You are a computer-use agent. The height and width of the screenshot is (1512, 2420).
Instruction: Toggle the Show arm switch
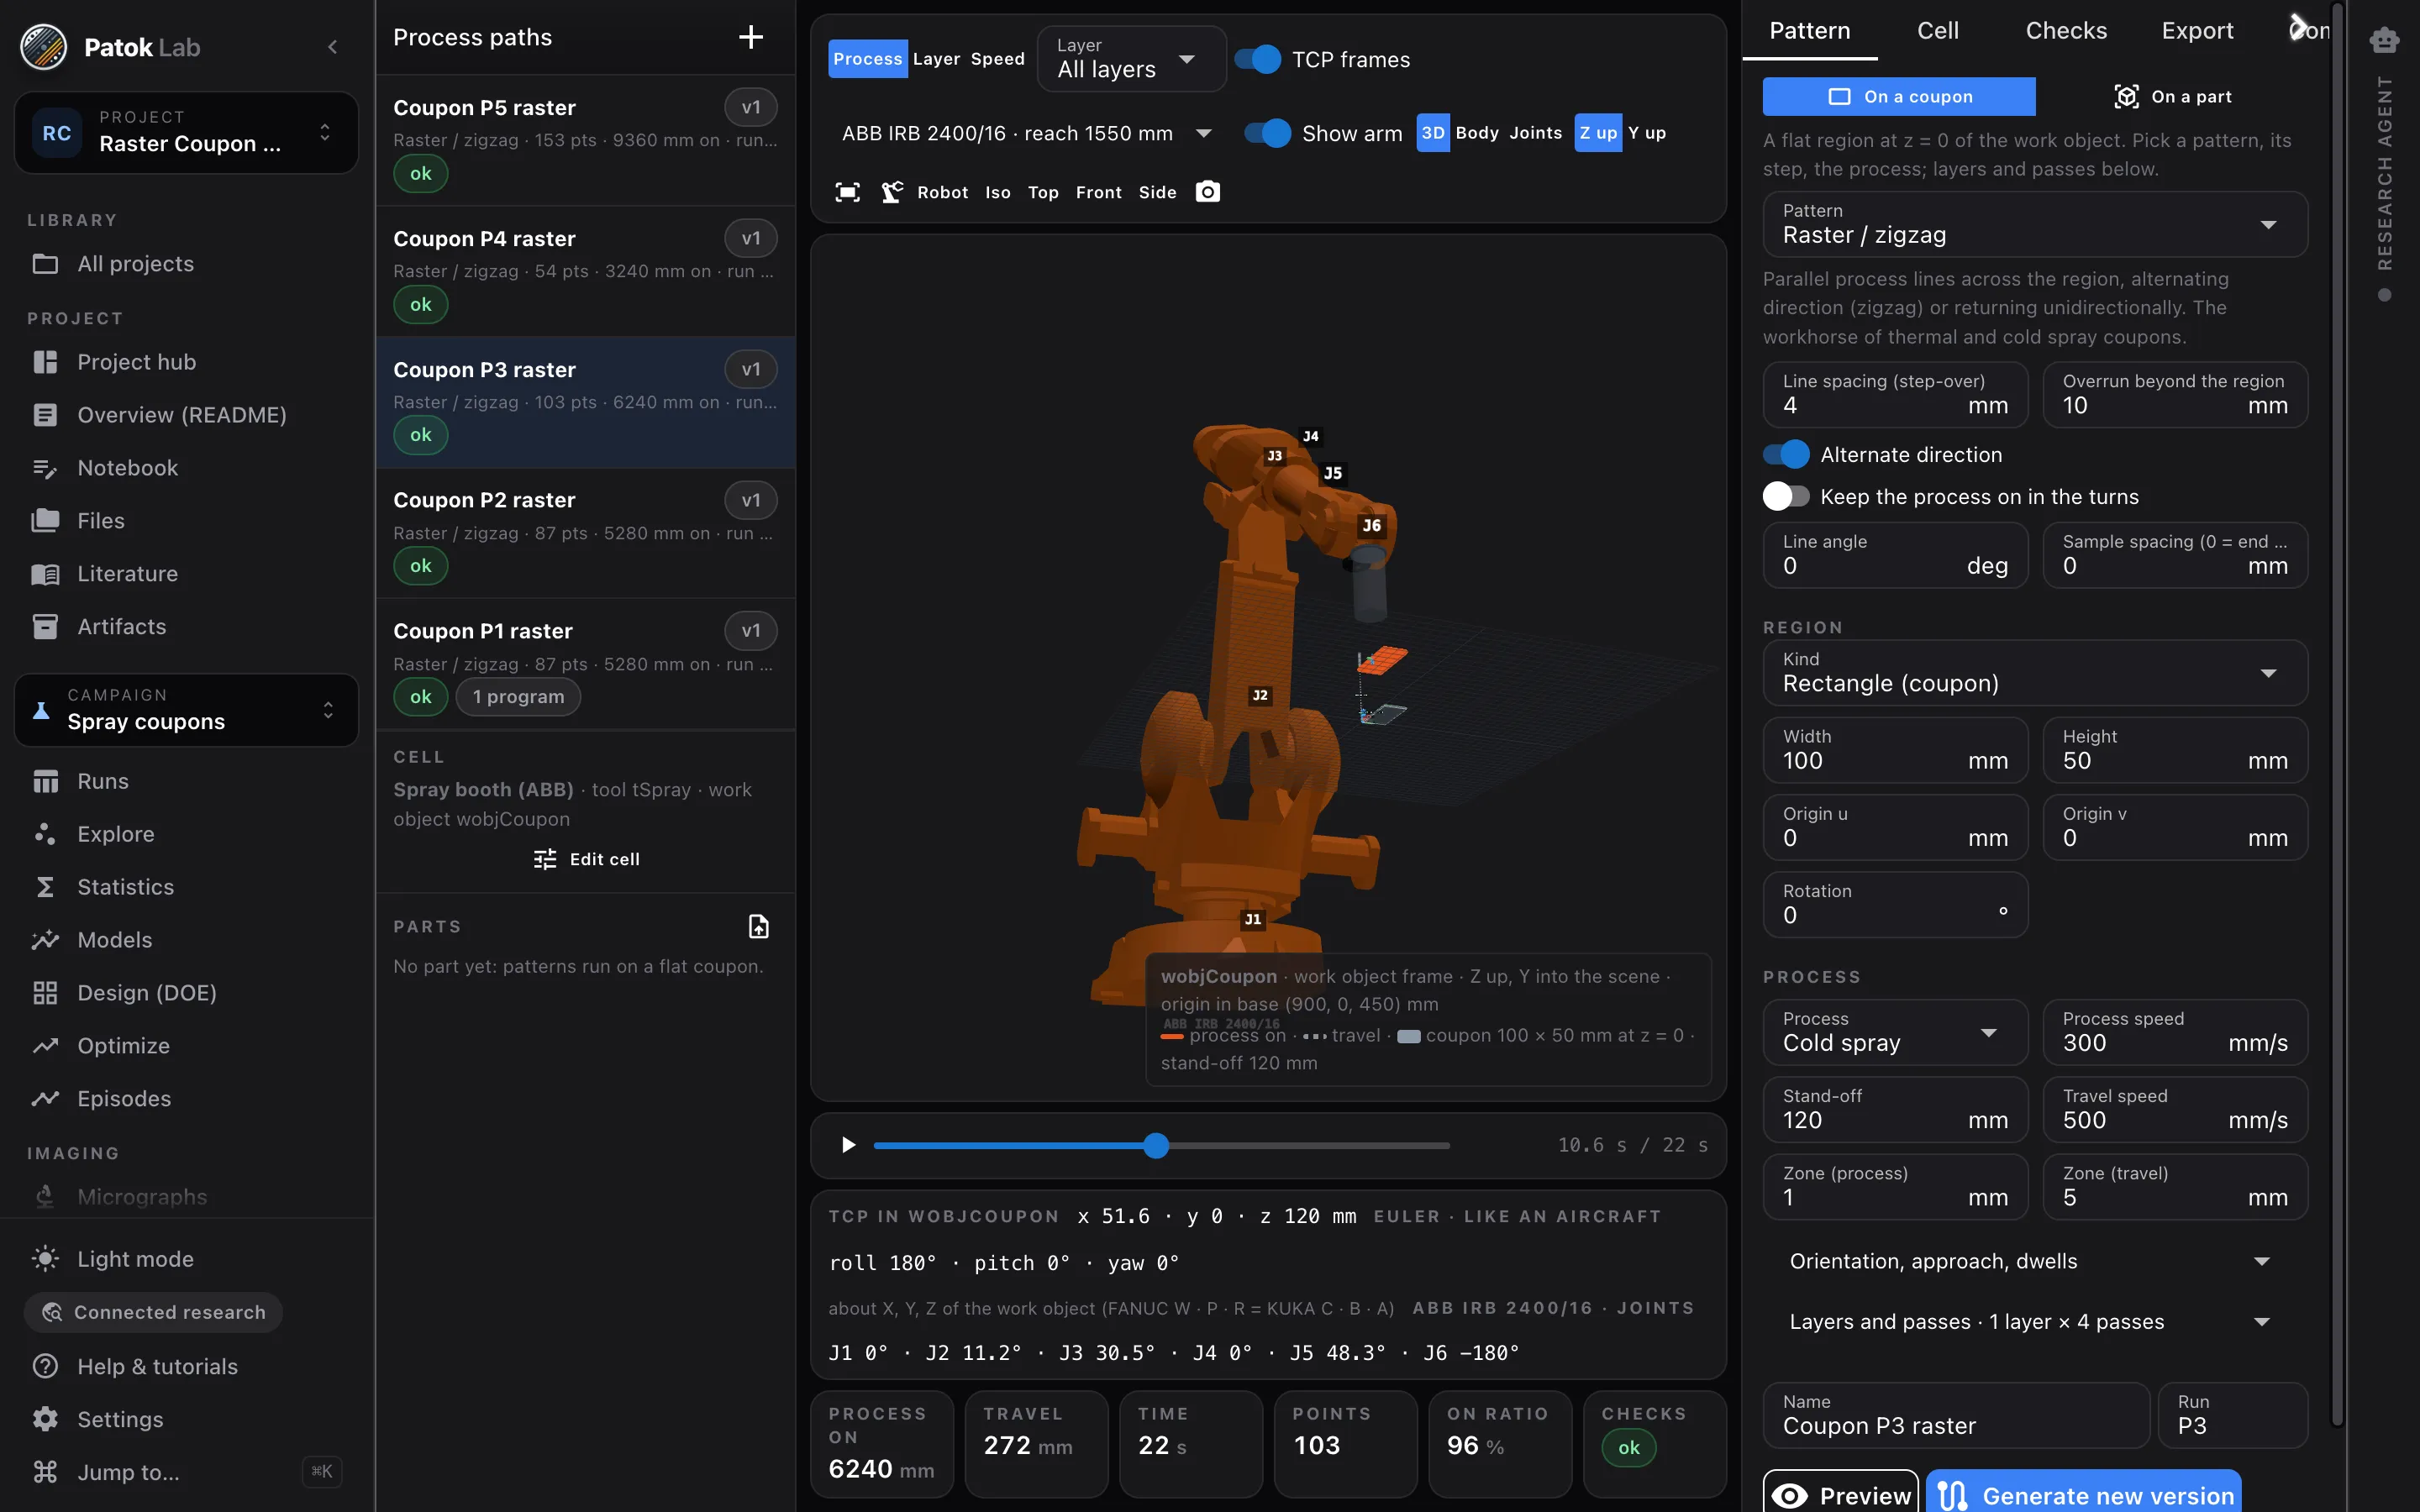point(1267,133)
